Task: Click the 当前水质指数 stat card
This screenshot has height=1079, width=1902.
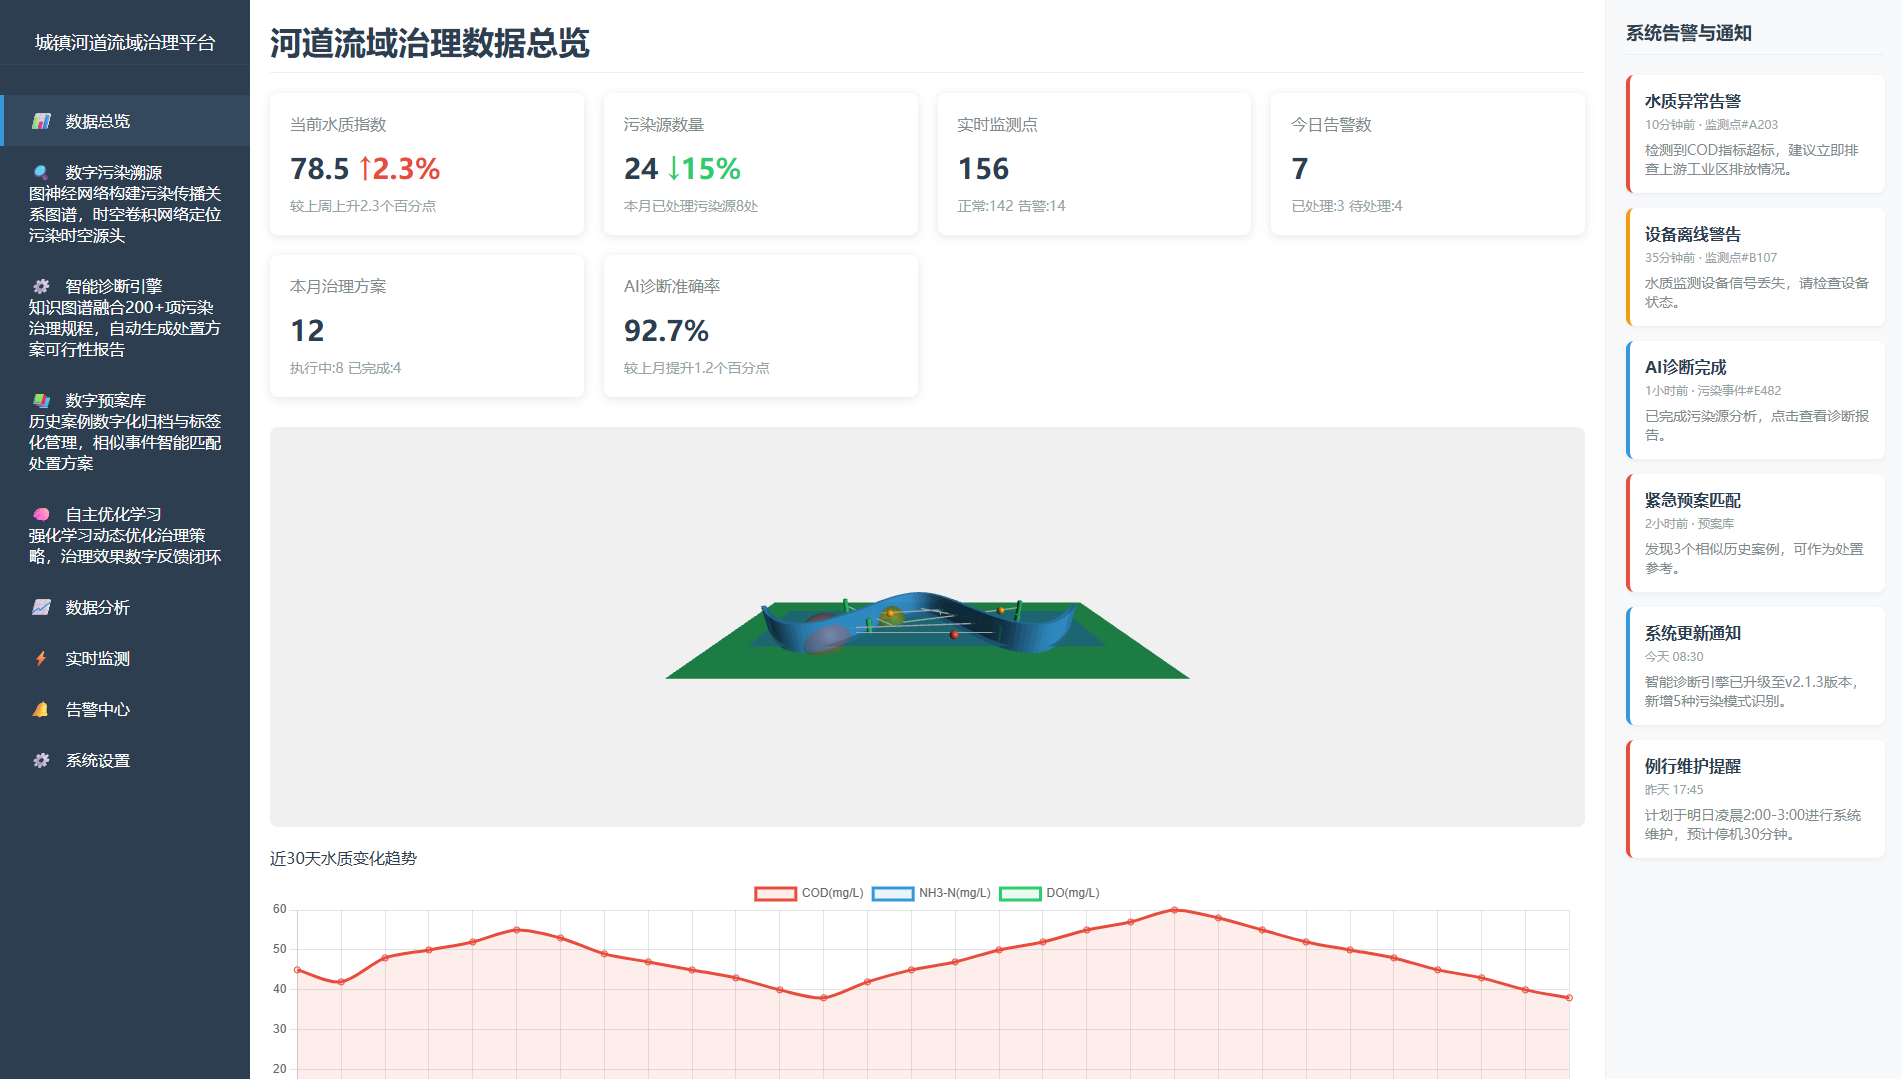Action: coord(426,164)
